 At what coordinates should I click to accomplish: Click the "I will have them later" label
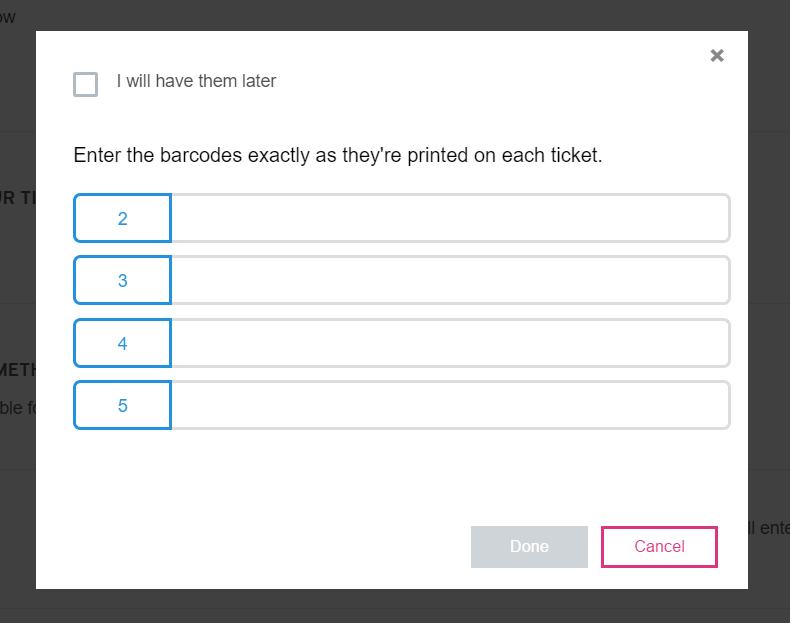pos(196,82)
